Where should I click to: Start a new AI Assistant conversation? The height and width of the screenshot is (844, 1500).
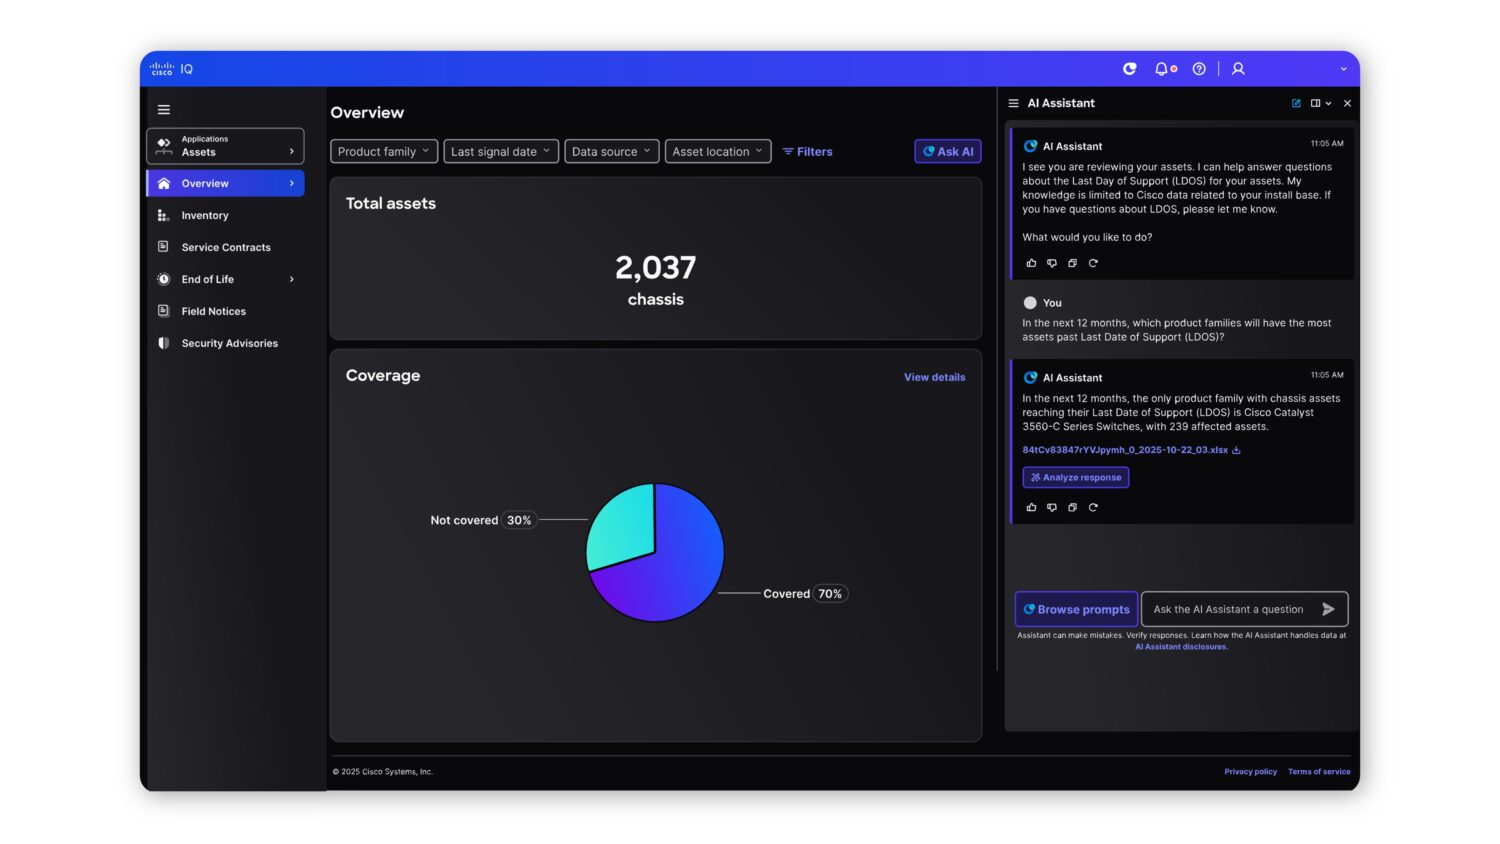[x=1298, y=103]
